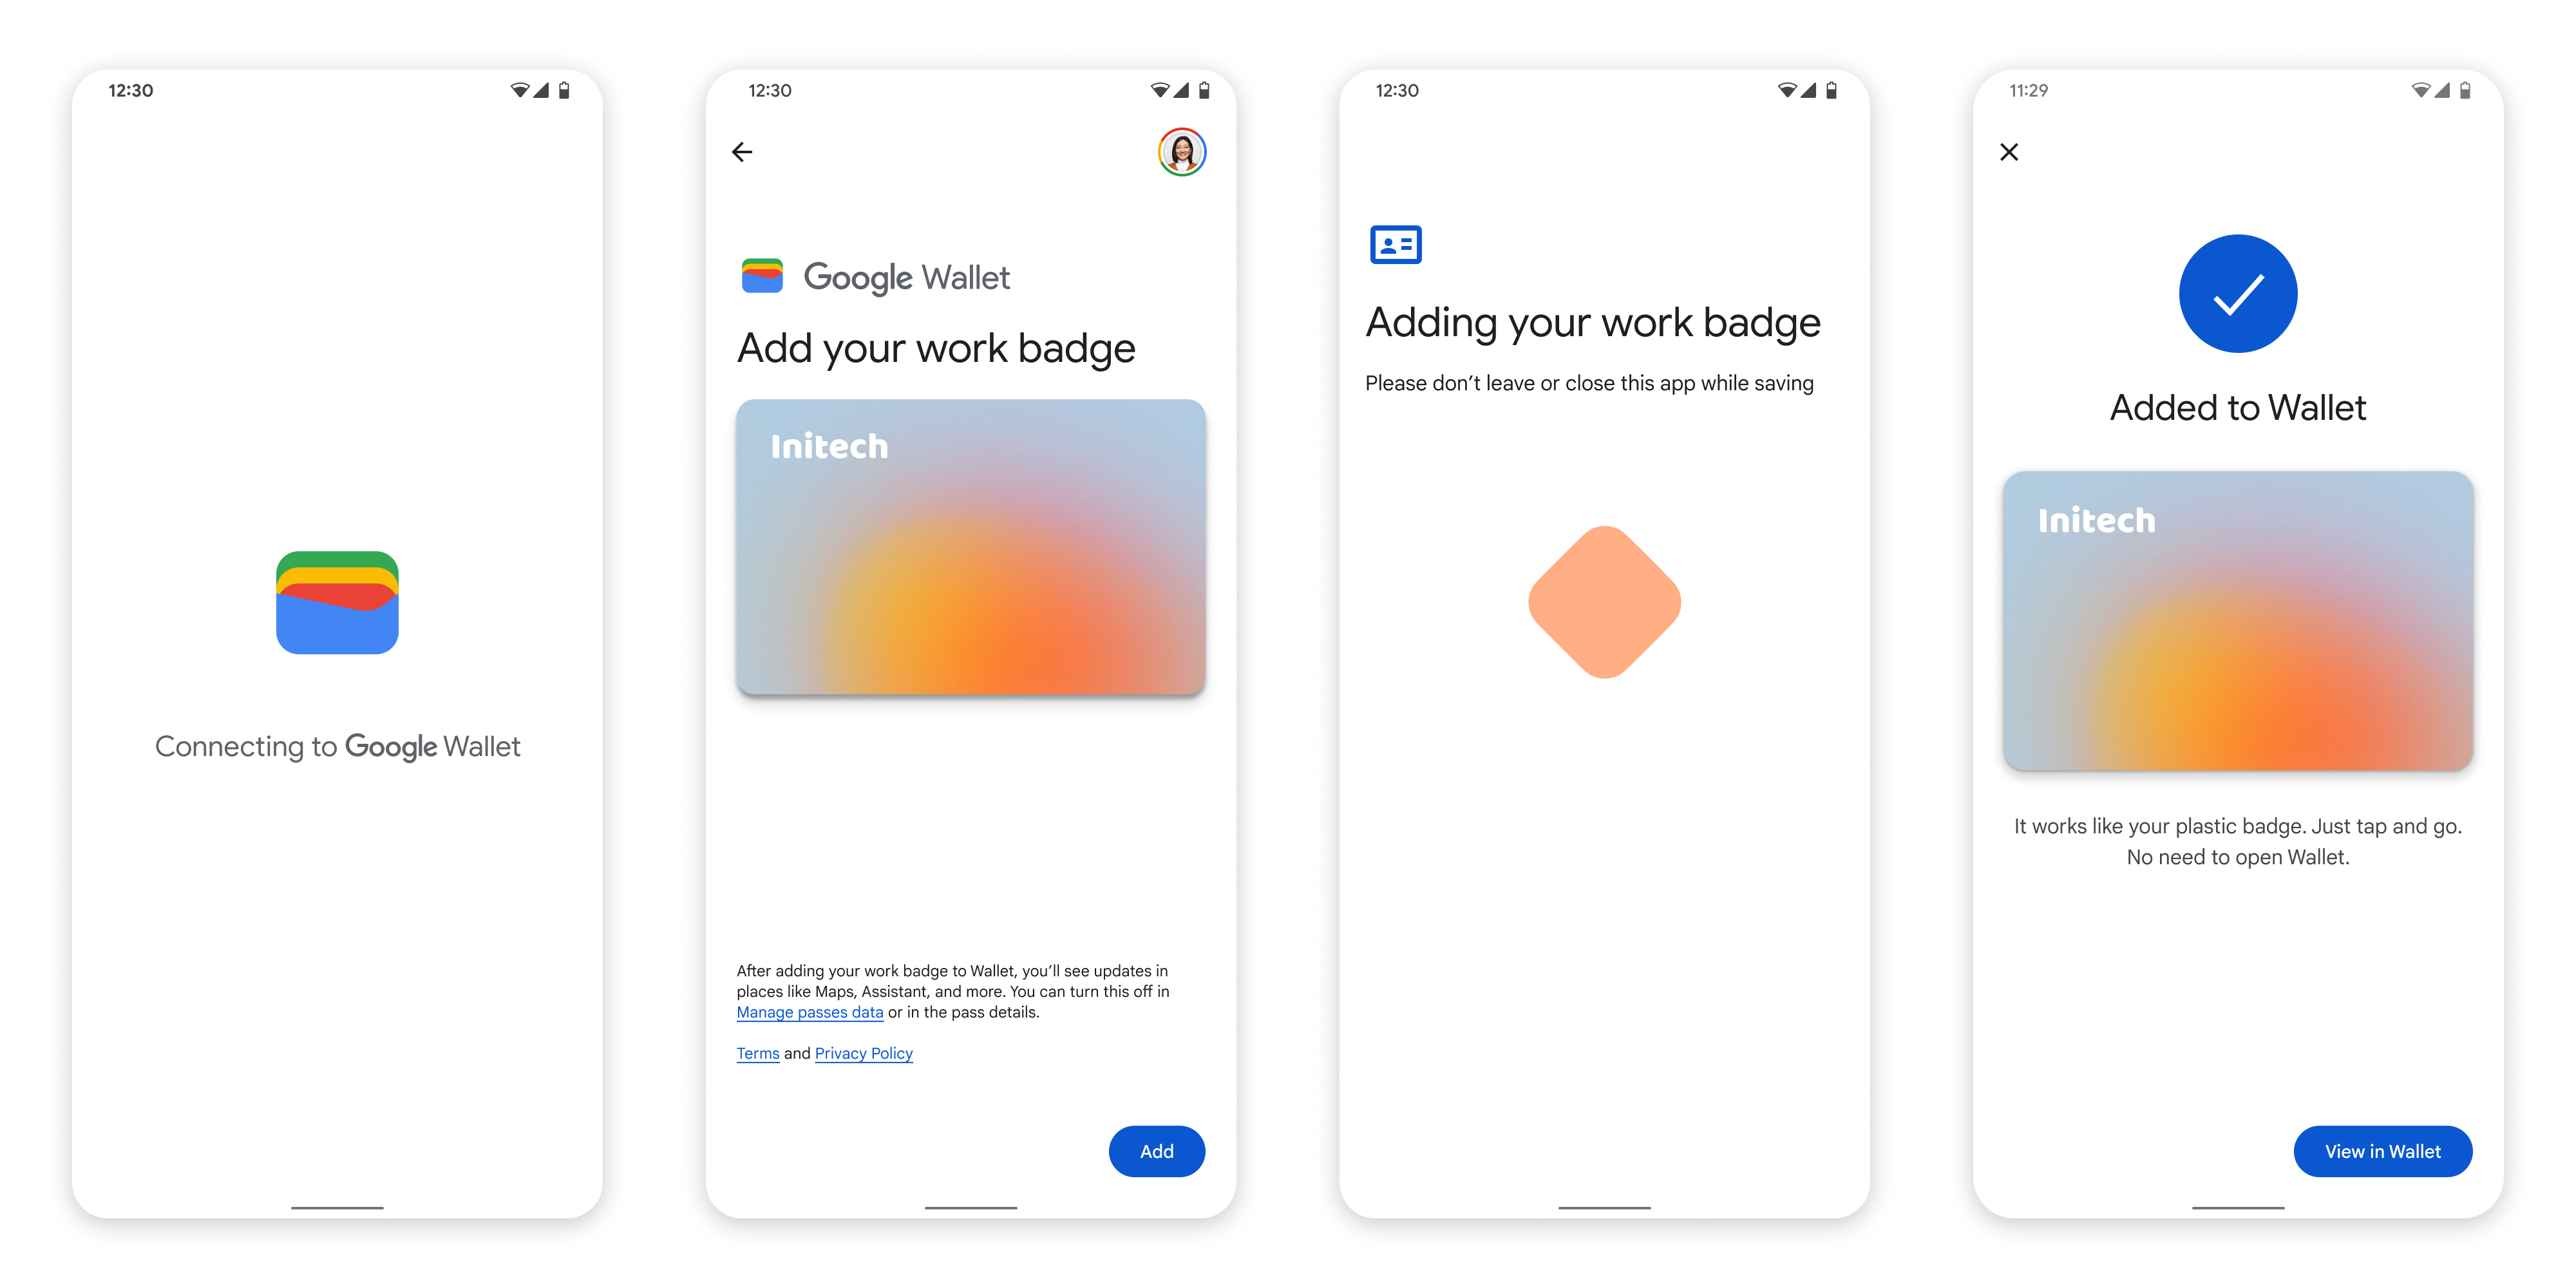Click the View in Wallet button
The width and height of the screenshot is (2576, 1288).
click(x=2385, y=1151)
